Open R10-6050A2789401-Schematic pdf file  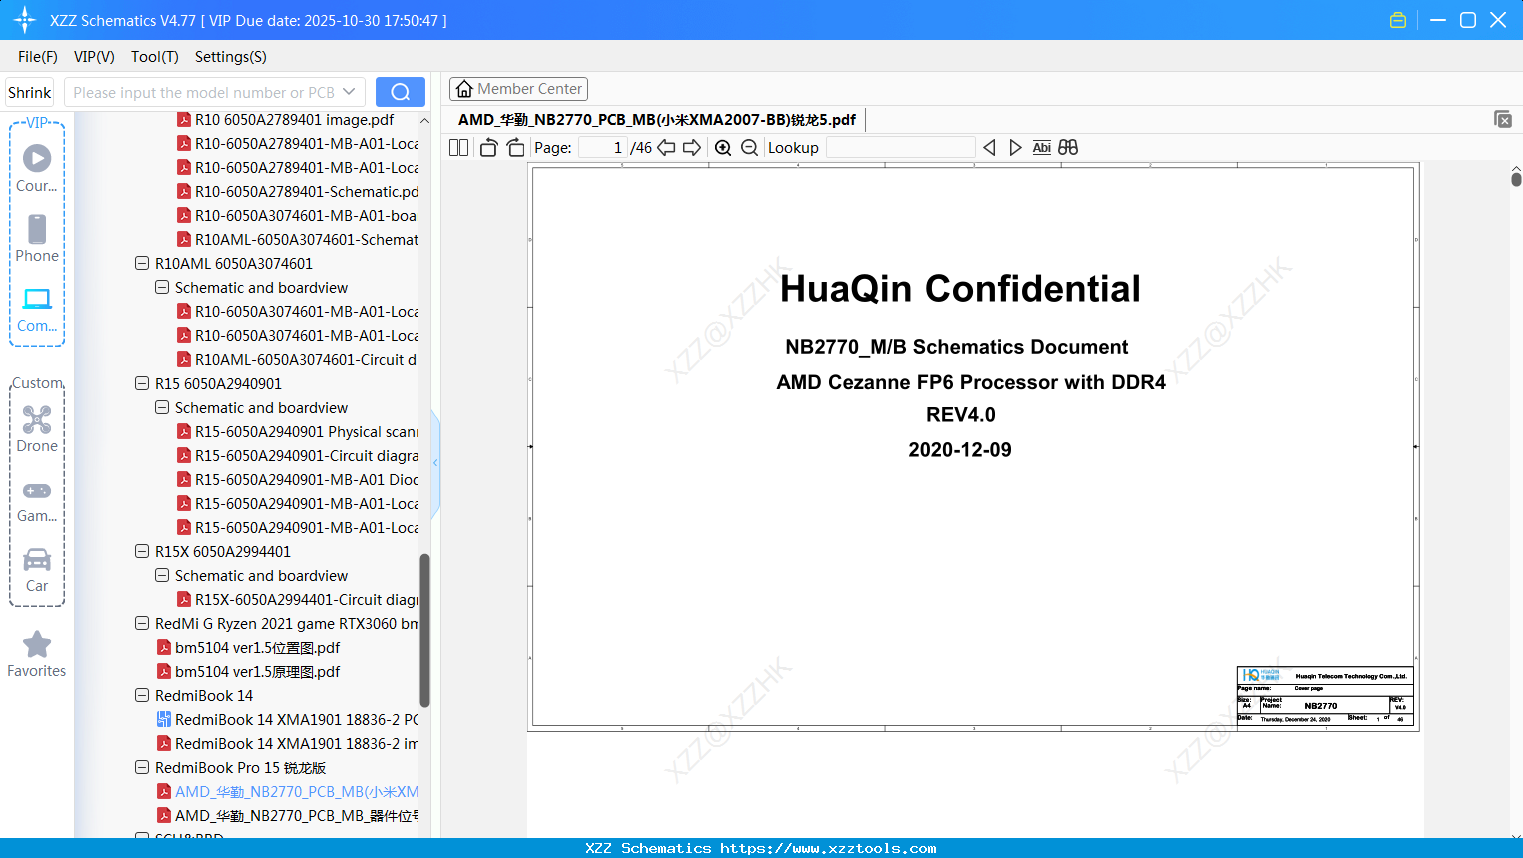click(x=298, y=192)
